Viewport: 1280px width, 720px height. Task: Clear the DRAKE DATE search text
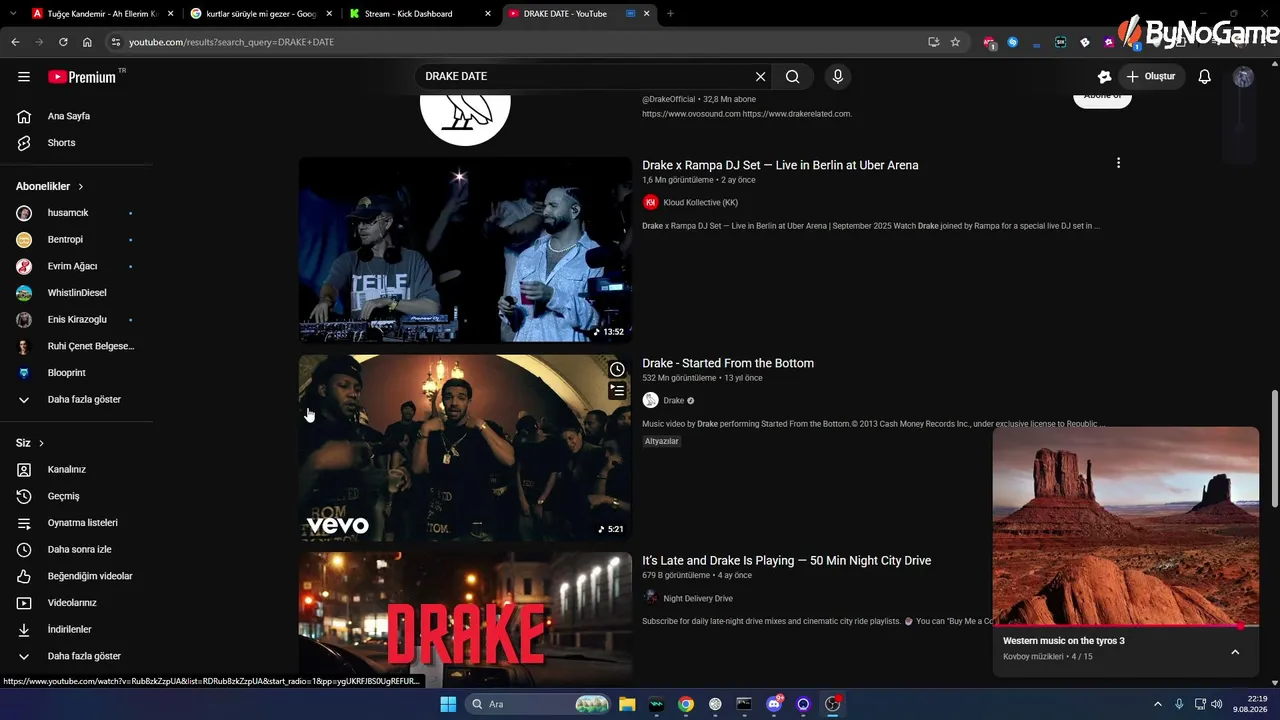760,77
